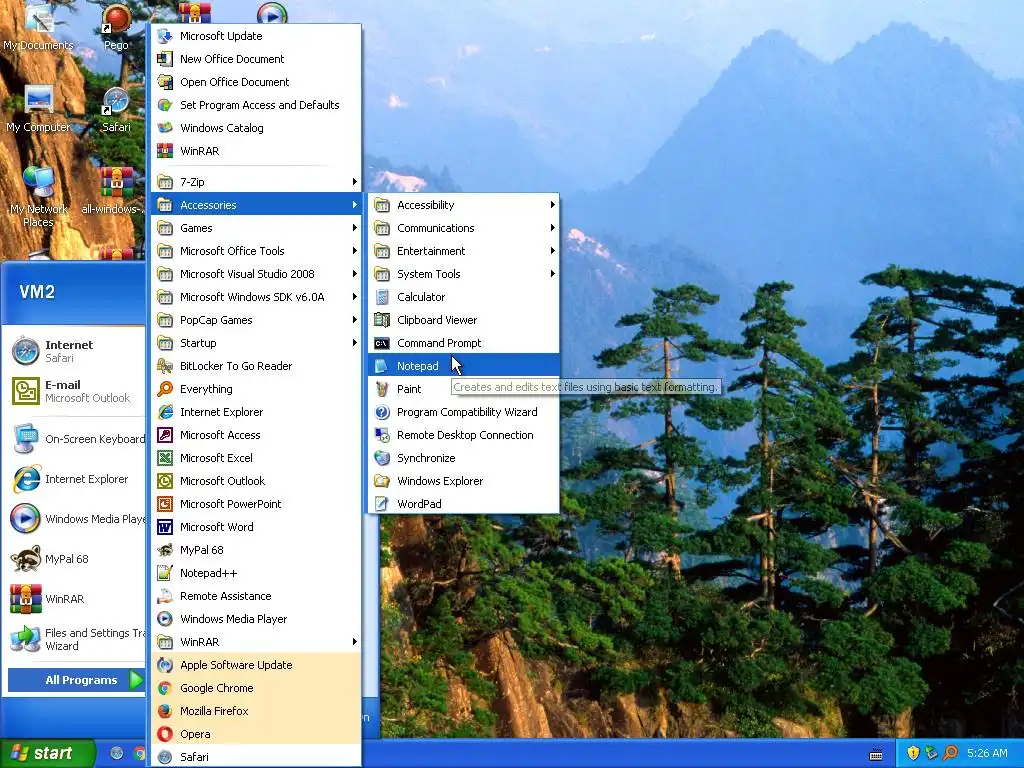Open On-Screen Keyboard from Start menu

(x=76, y=439)
